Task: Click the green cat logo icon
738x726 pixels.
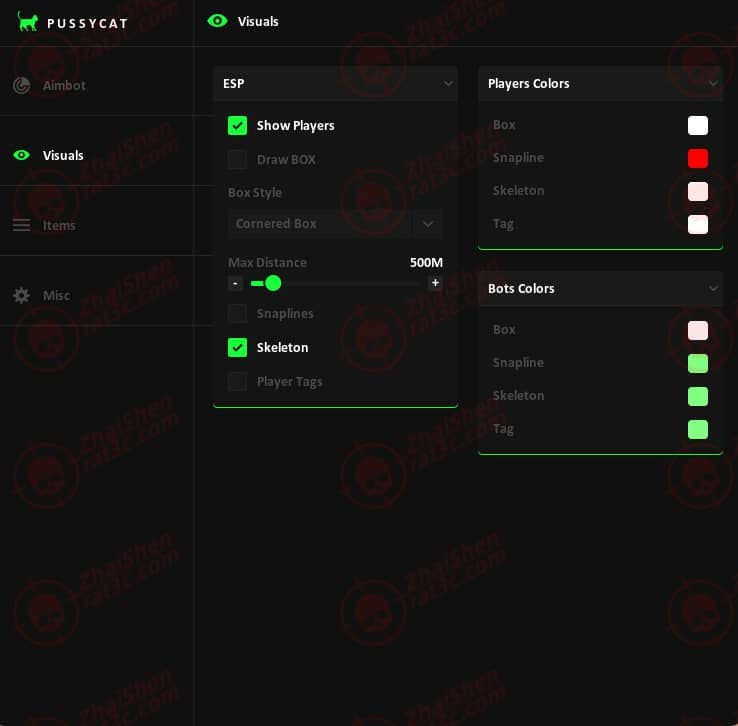Action: click(x=27, y=22)
